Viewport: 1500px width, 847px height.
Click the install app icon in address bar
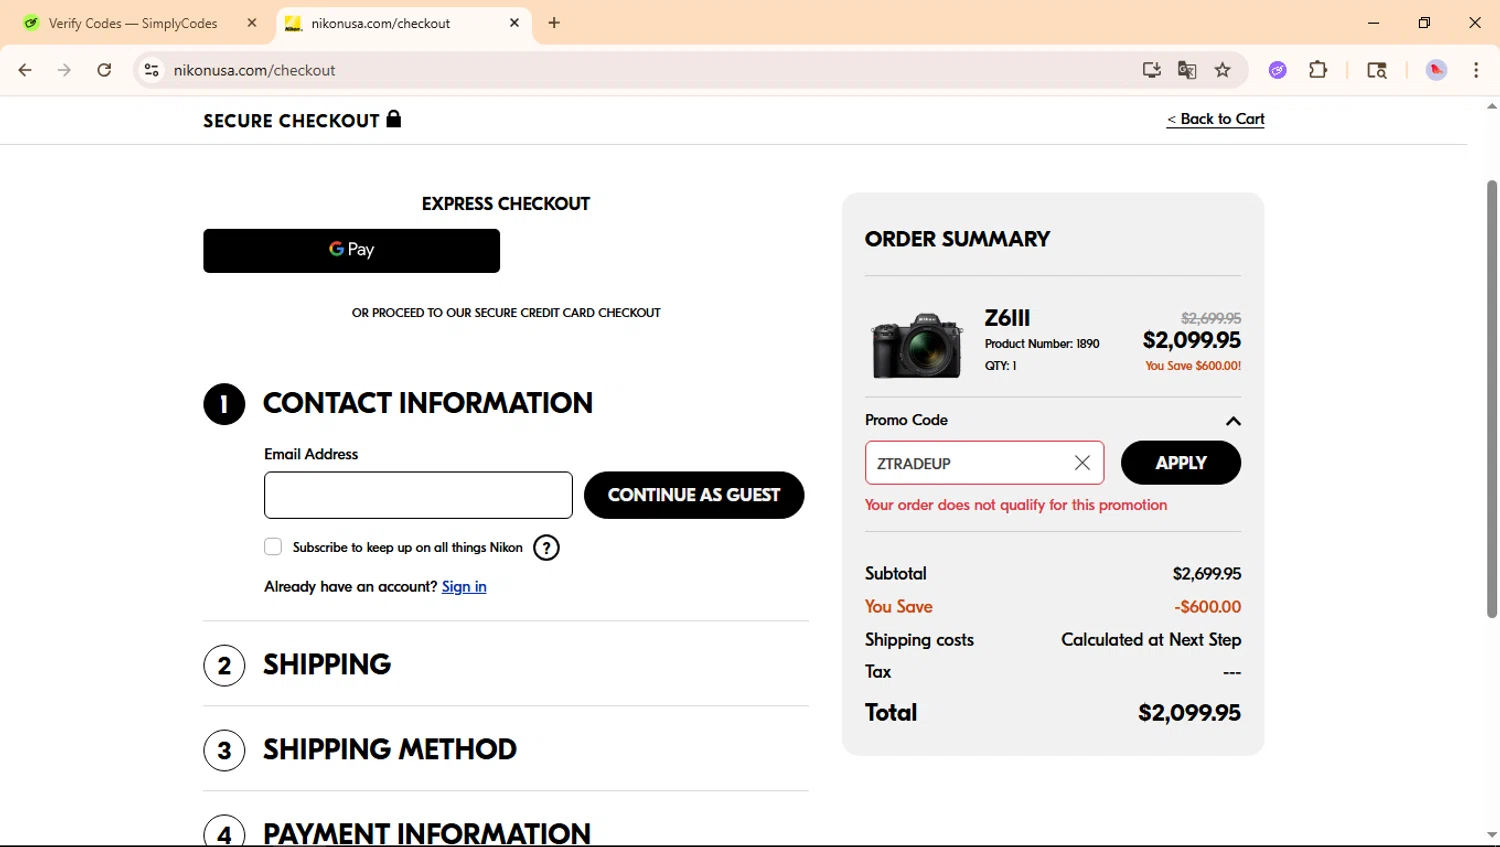1152,70
